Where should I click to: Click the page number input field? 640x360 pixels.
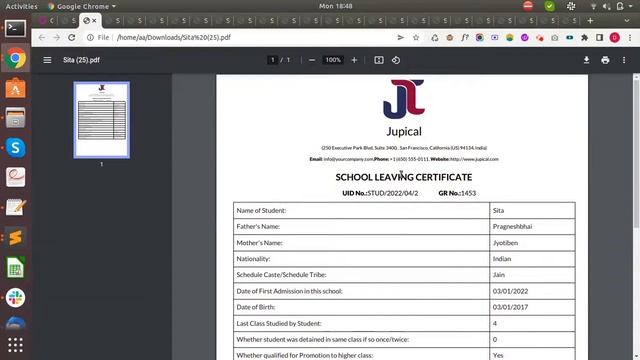pos(272,60)
